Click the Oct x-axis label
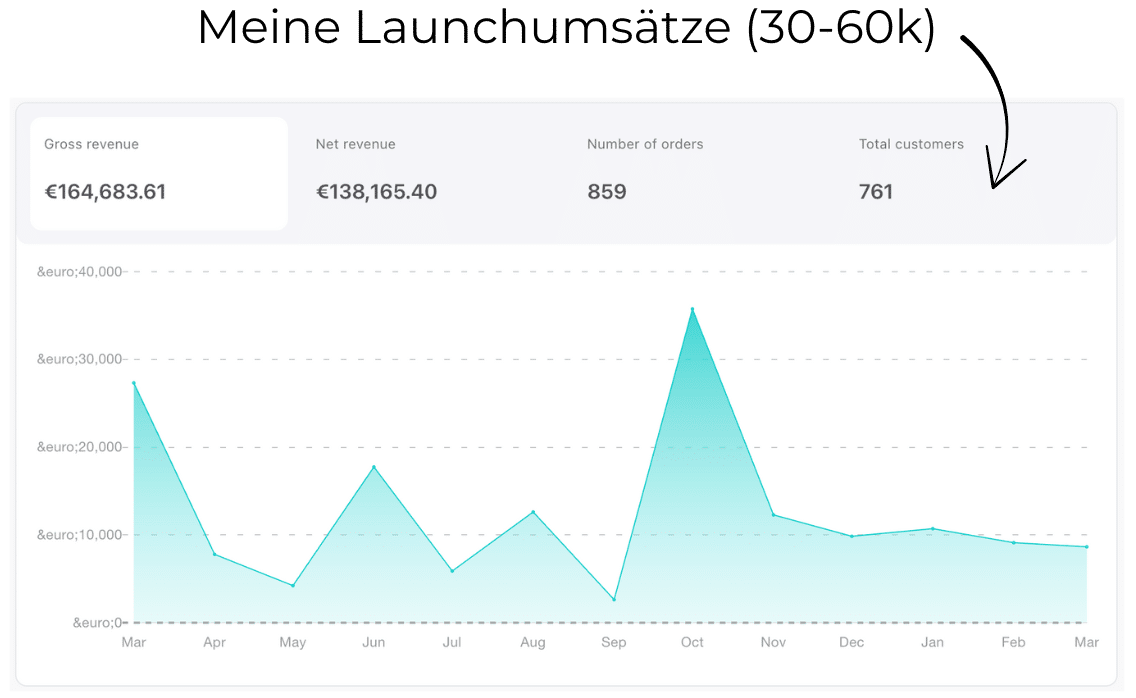Image resolution: width=1136 pixels, height=698 pixels. (x=692, y=642)
